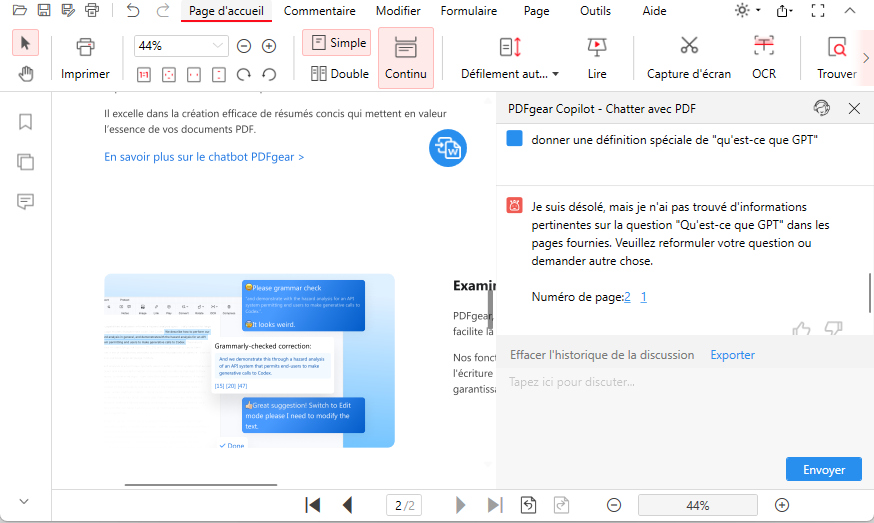Viewport: 874px width, 523px height.
Task: Jump to the last page
Action: (x=495, y=505)
